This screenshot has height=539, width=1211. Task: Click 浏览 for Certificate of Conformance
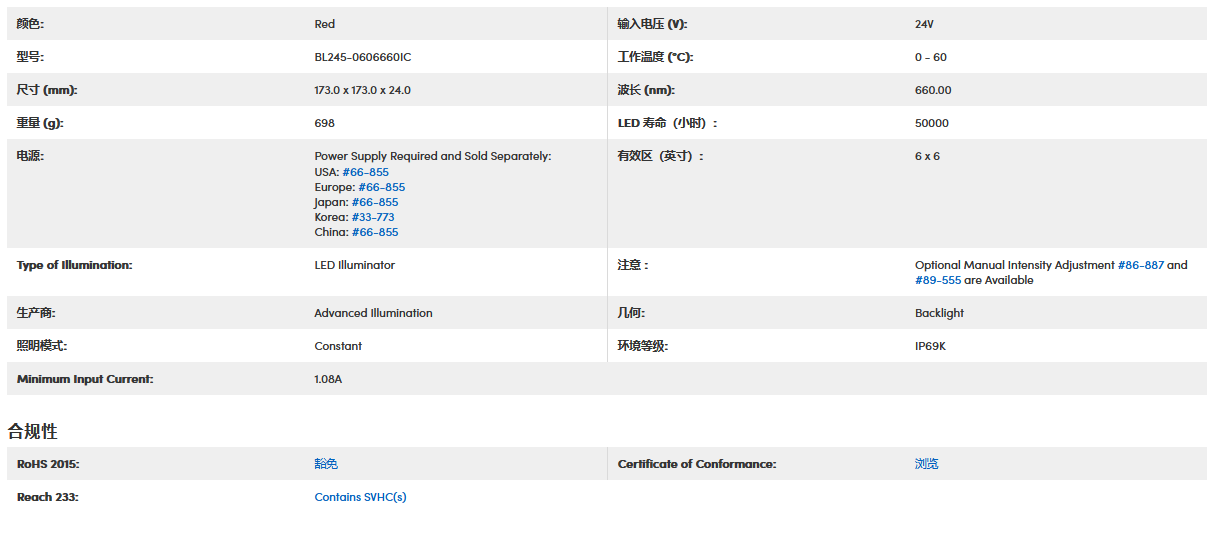(x=926, y=464)
